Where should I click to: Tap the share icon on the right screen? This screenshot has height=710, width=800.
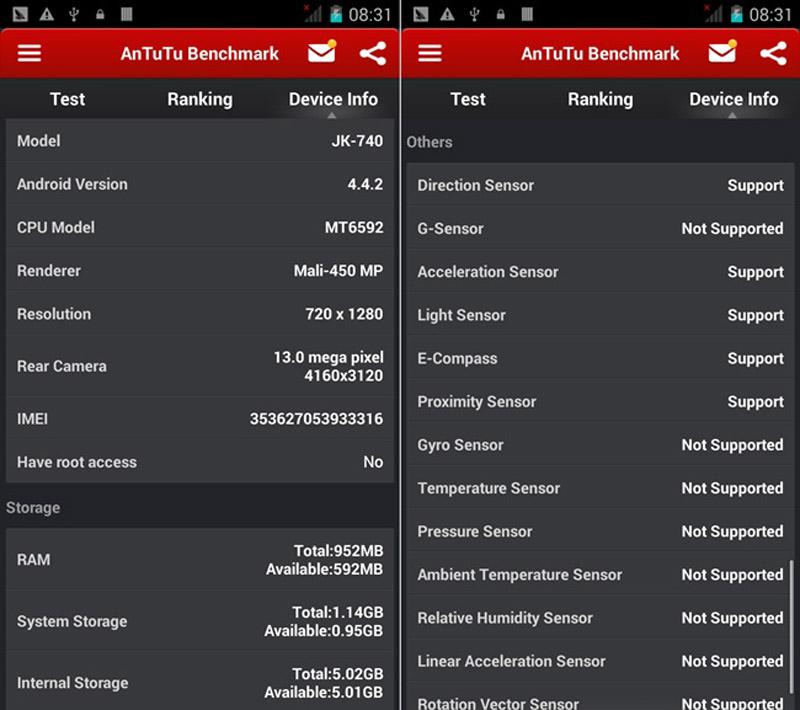tap(773, 53)
